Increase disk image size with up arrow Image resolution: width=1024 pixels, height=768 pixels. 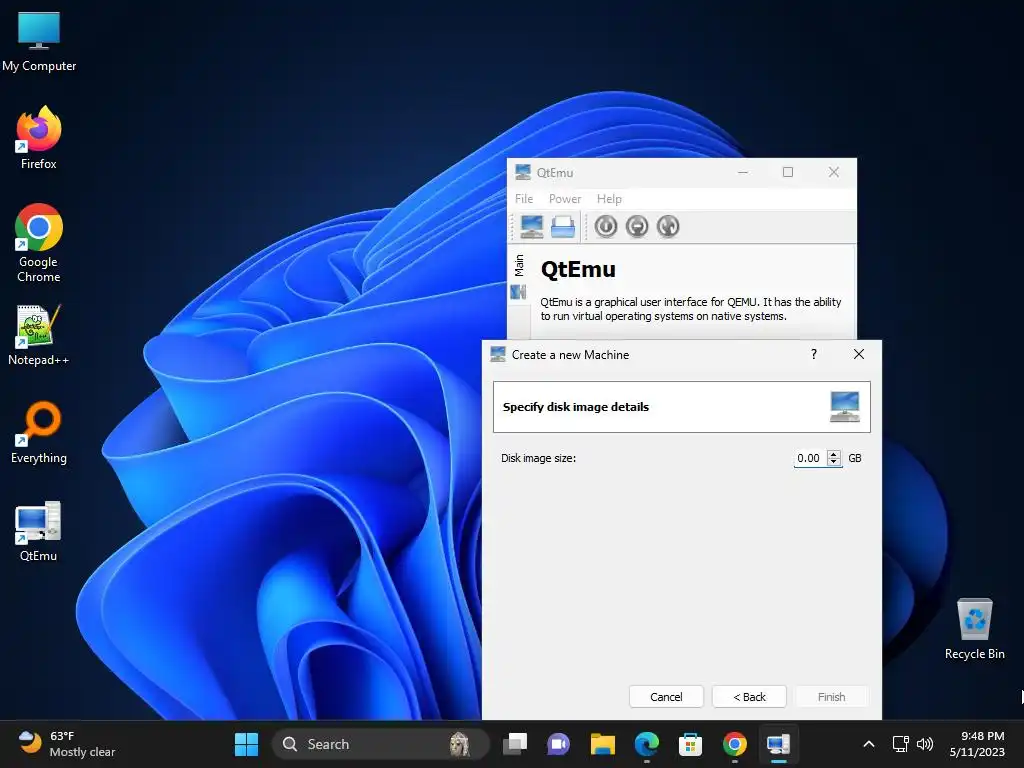pos(834,454)
